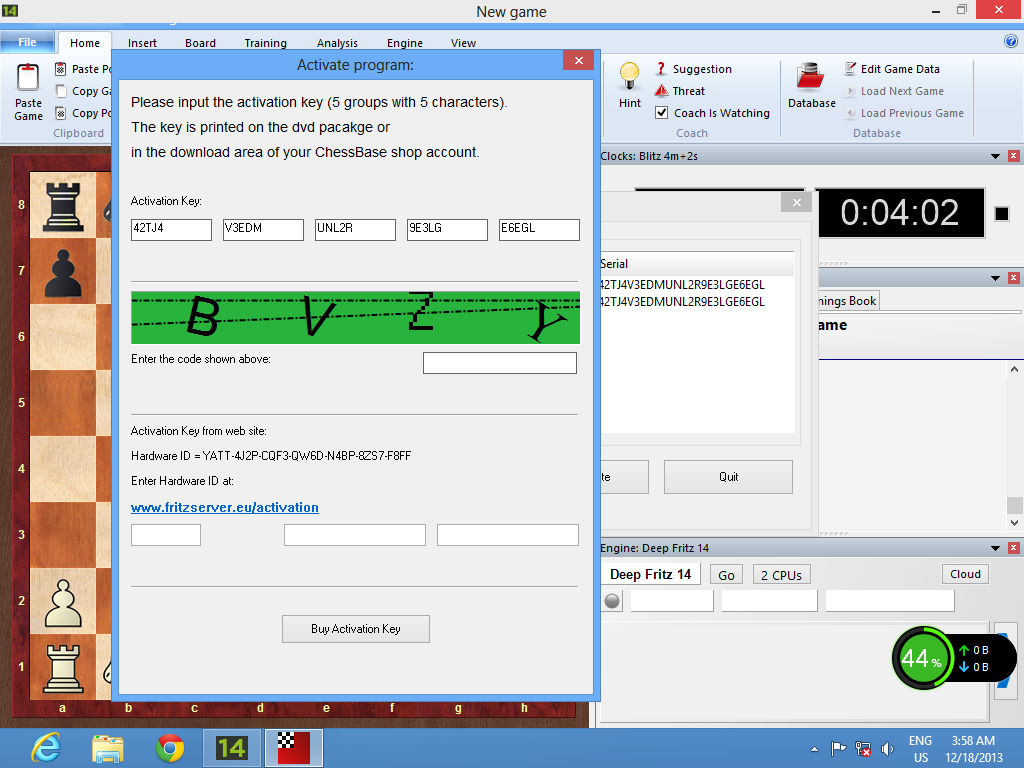1024x768 pixels.
Task: Open Internet Explorer from the taskbar
Action: [x=46, y=748]
